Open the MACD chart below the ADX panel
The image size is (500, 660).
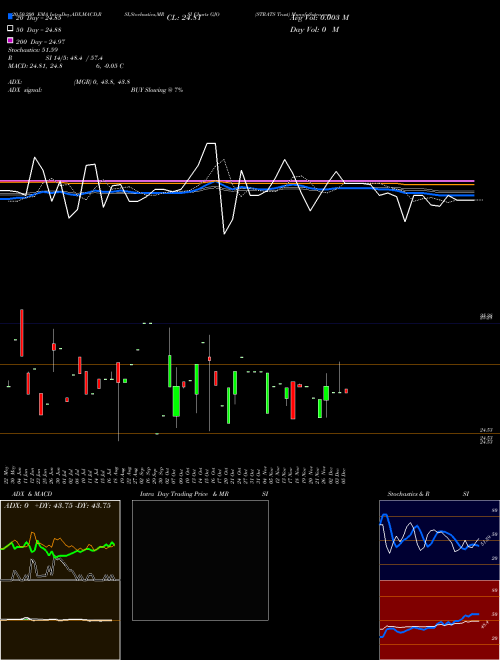60,620
